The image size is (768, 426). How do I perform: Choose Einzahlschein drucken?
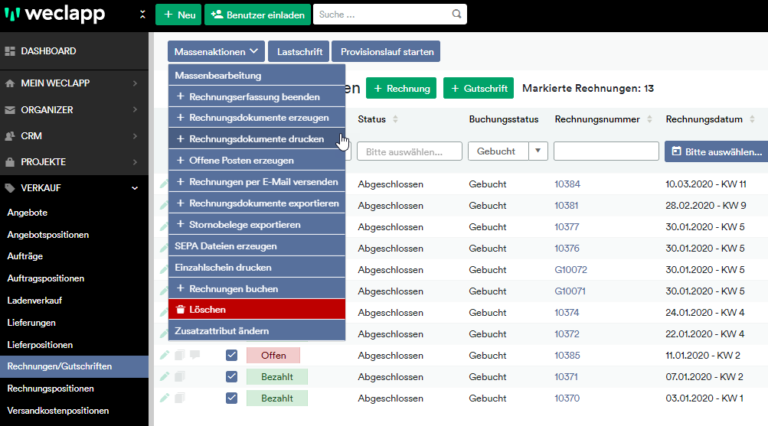coord(257,267)
